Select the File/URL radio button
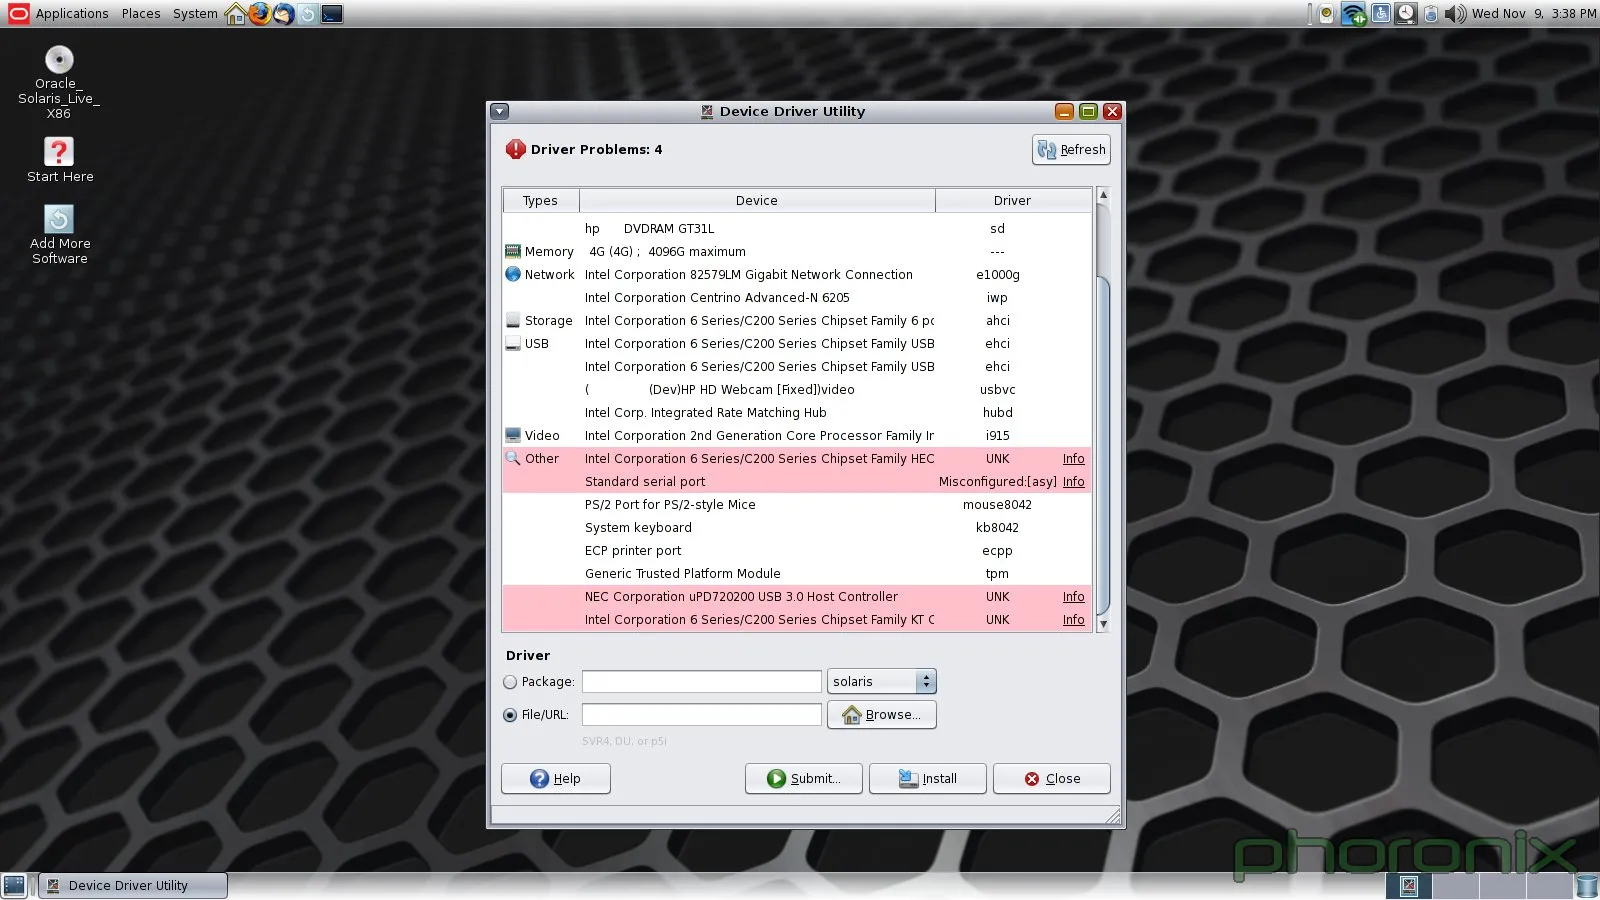 click(x=511, y=715)
